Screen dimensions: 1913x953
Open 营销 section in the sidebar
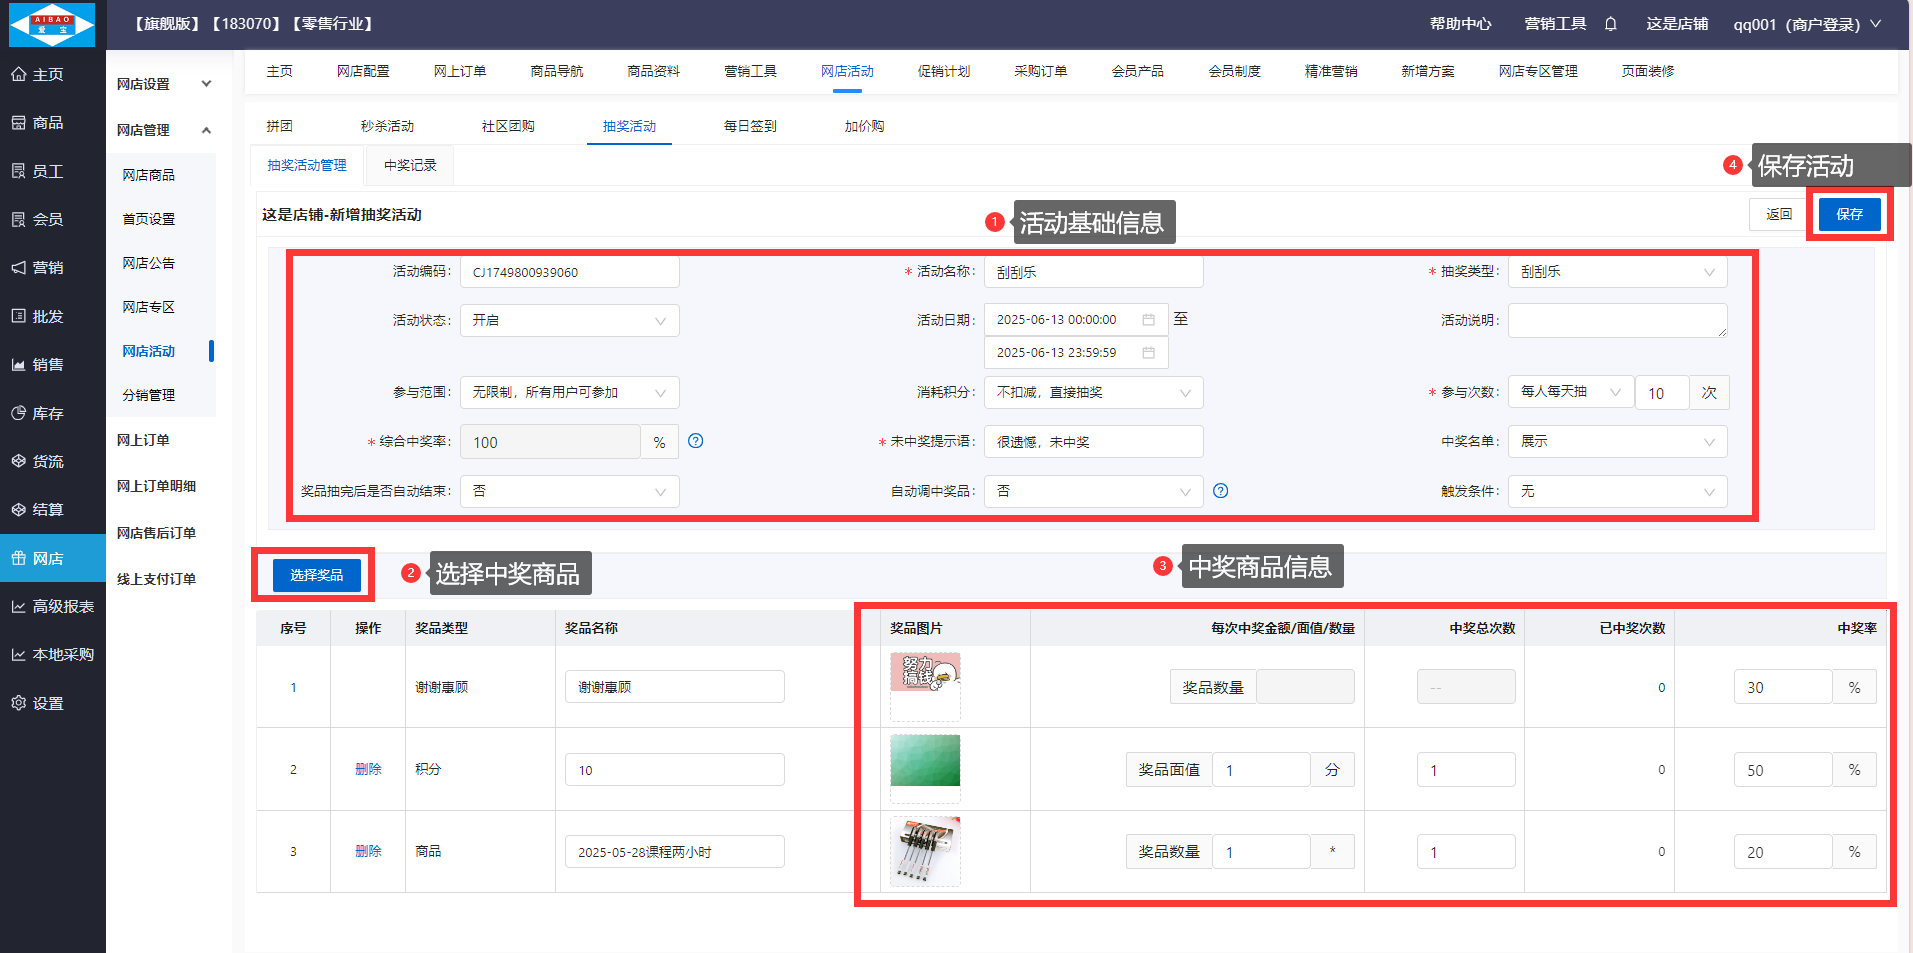pyautogui.click(x=47, y=268)
